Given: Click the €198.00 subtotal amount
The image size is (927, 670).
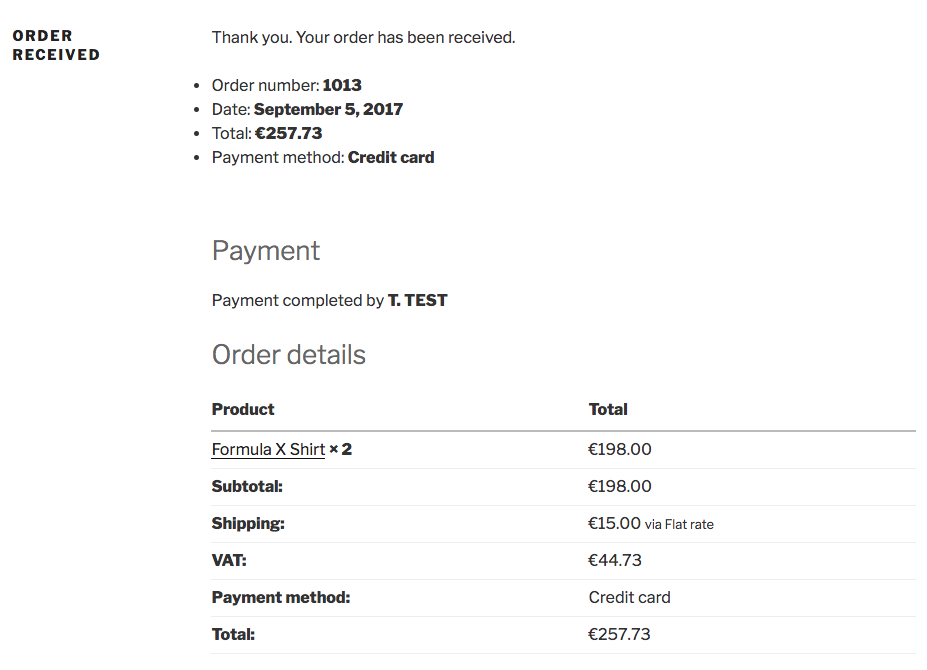Looking at the screenshot, I should 620,487.
